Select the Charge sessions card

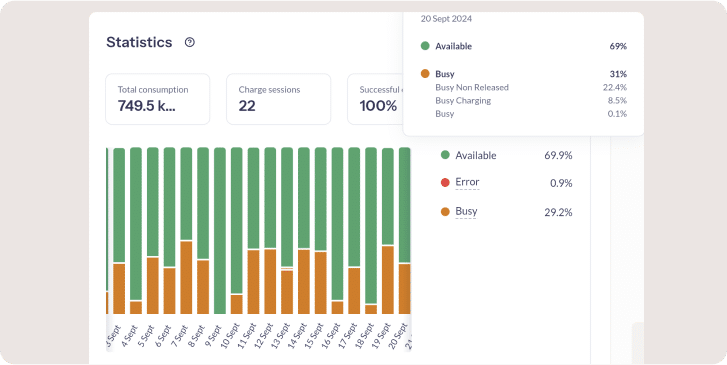(x=279, y=99)
